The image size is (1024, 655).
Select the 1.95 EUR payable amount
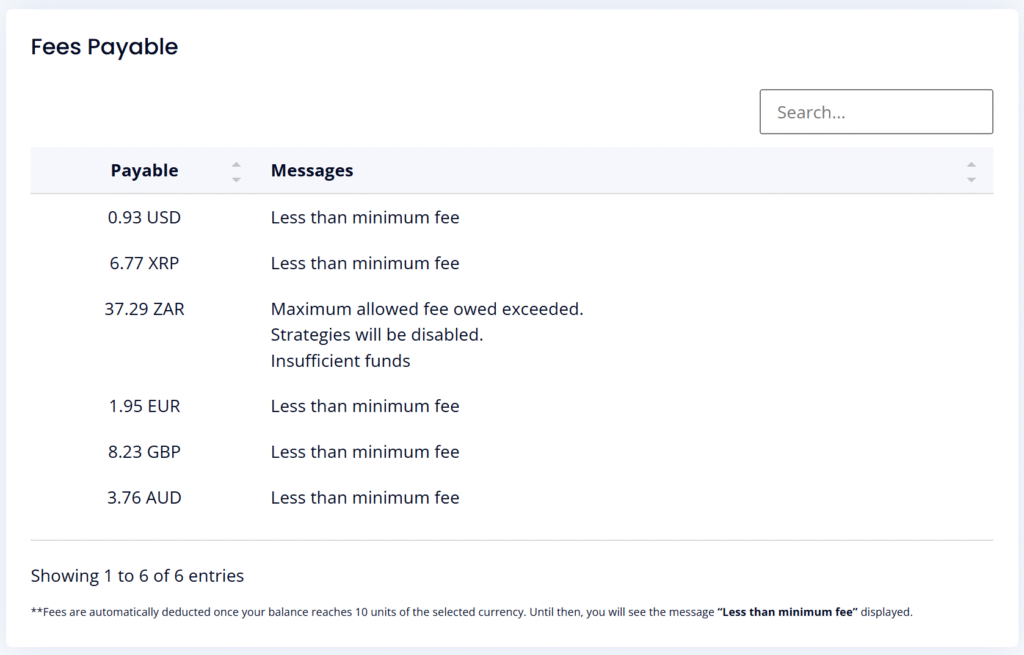click(144, 406)
